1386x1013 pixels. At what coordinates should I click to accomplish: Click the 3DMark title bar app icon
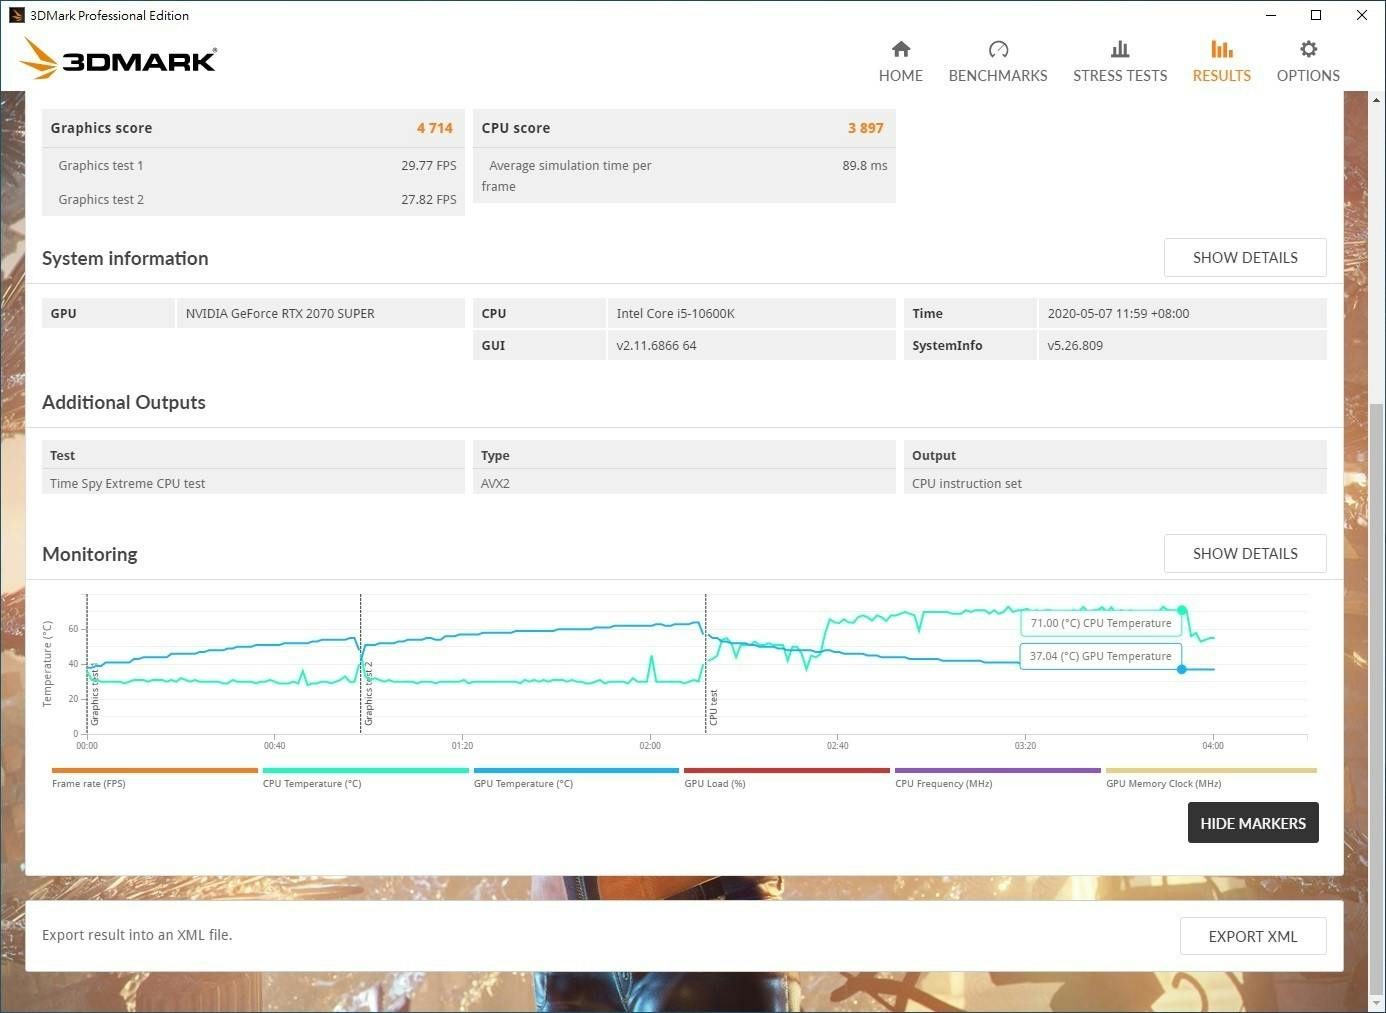[16, 15]
